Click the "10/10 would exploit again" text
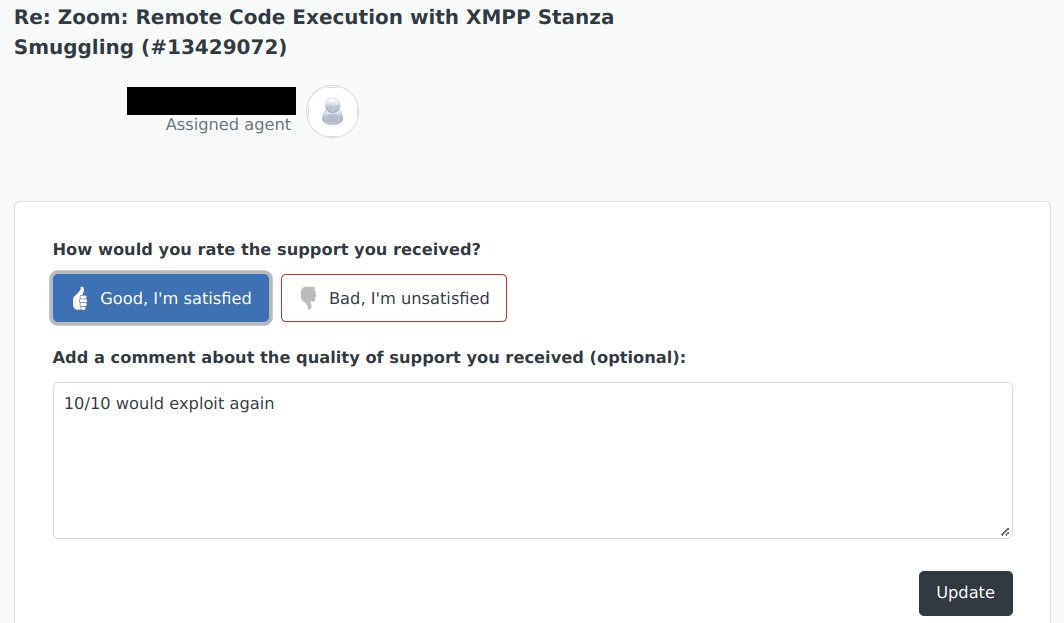 pyautogui.click(x=169, y=403)
